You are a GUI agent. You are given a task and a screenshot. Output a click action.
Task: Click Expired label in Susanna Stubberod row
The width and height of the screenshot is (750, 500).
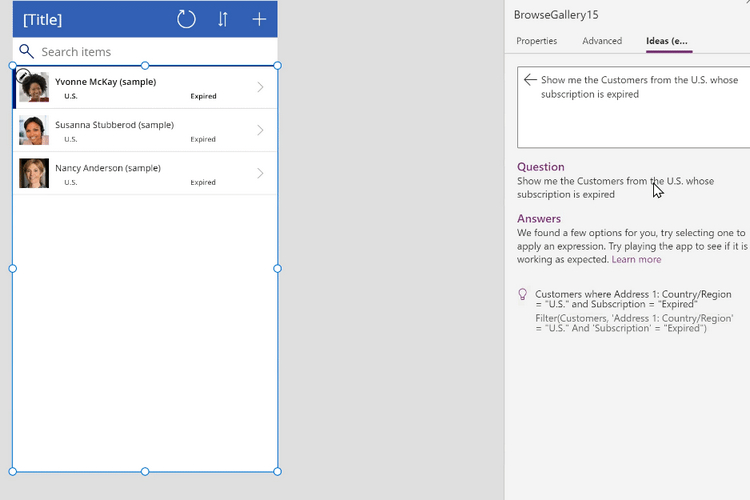(203, 139)
